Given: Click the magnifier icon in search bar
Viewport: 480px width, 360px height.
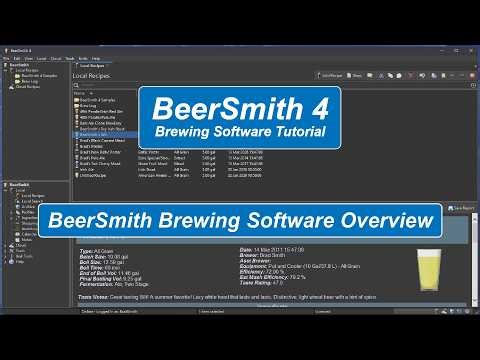Looking at the screenshot, I should pyautogui.click(x=76, y=85).
